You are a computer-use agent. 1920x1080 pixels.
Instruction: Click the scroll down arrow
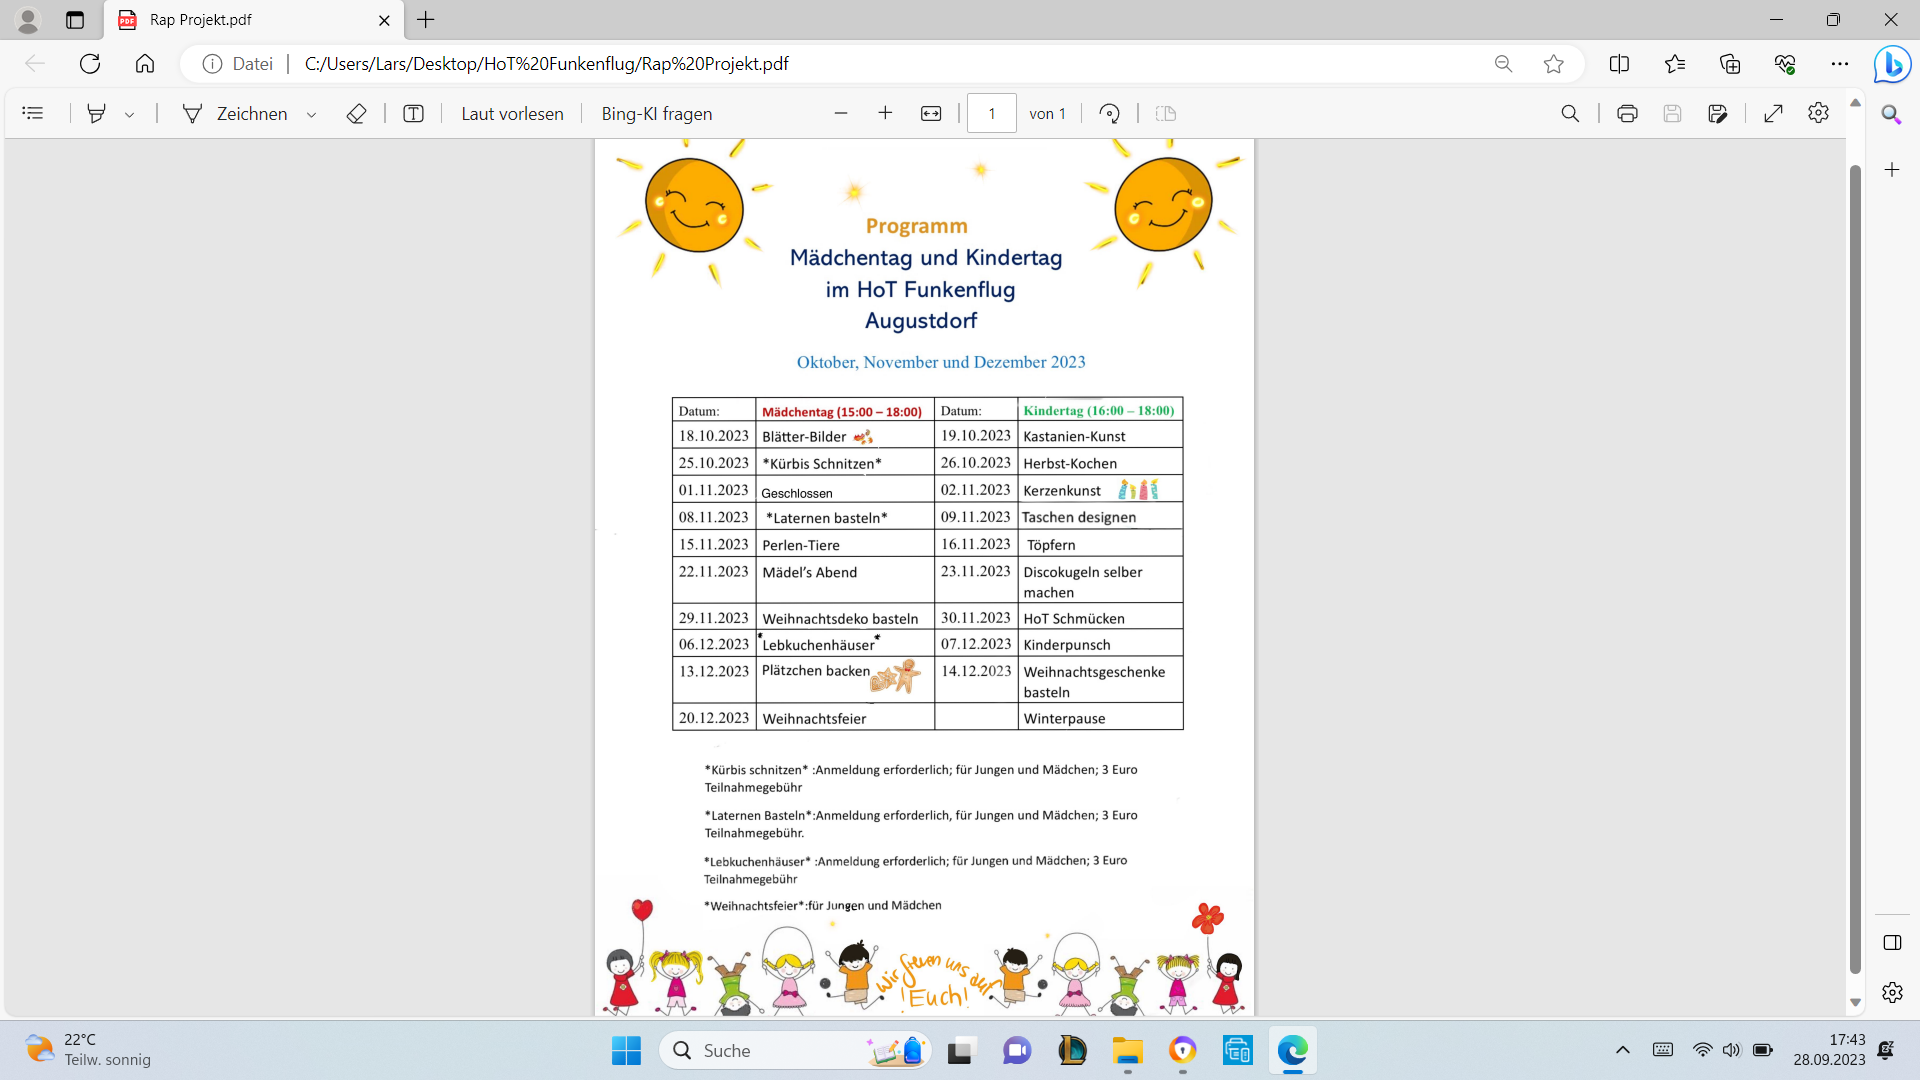[1855, 1002]
